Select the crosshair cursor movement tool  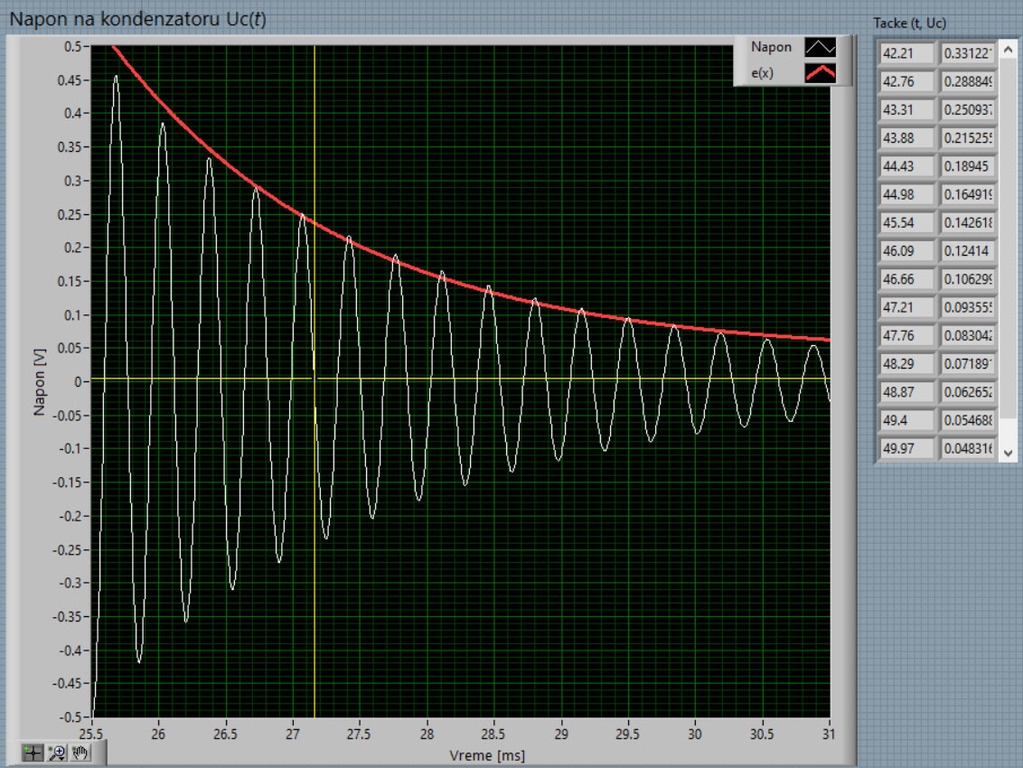(x=33, y=753)
